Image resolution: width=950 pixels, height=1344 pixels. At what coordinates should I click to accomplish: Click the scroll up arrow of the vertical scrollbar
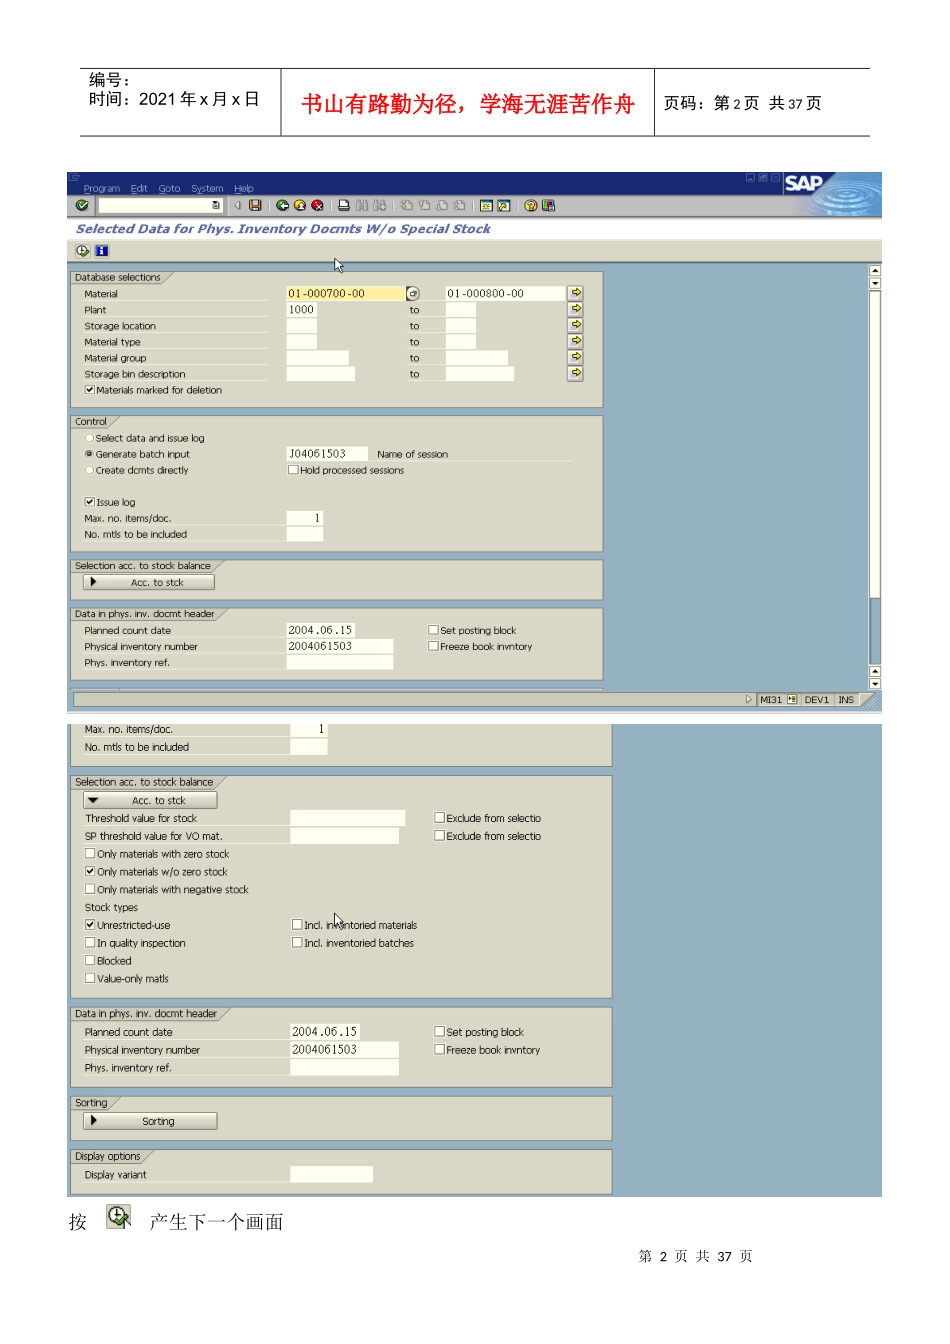(875, 270)
